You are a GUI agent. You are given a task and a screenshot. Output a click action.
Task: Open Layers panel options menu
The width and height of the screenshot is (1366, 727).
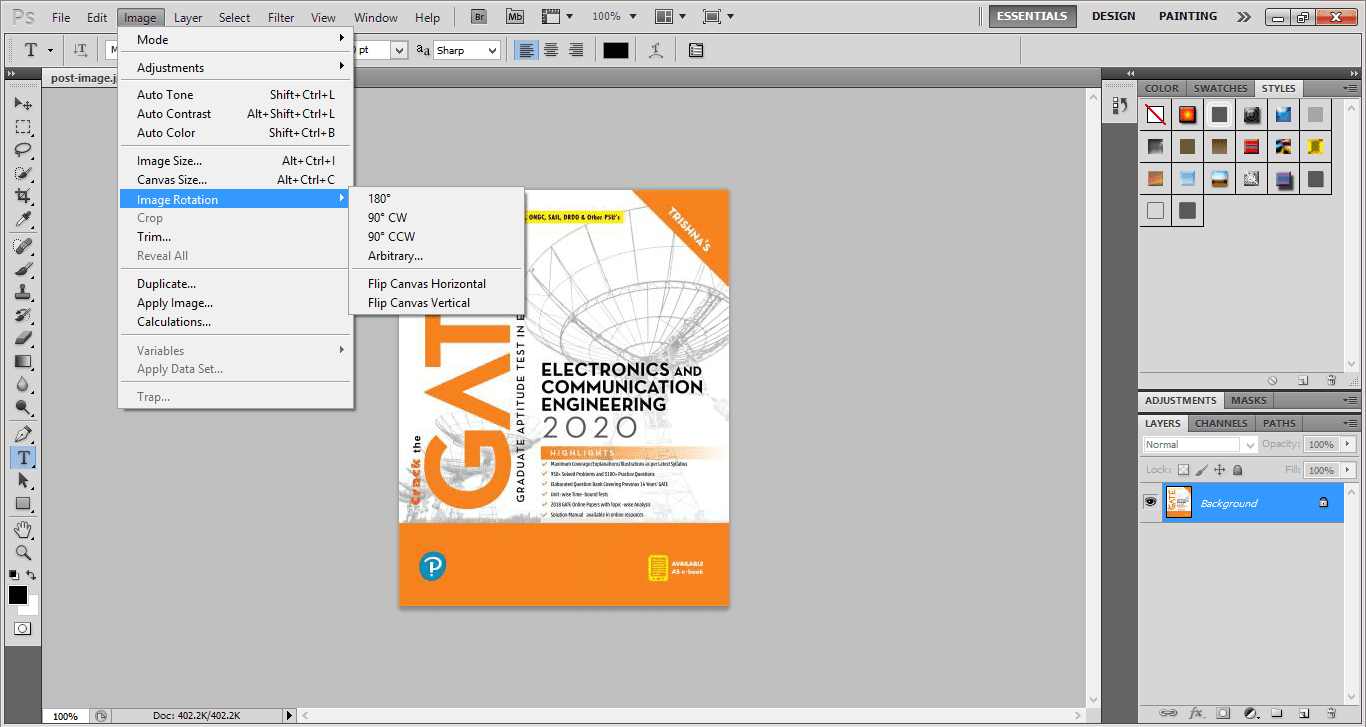click(x=1350, y=424)
